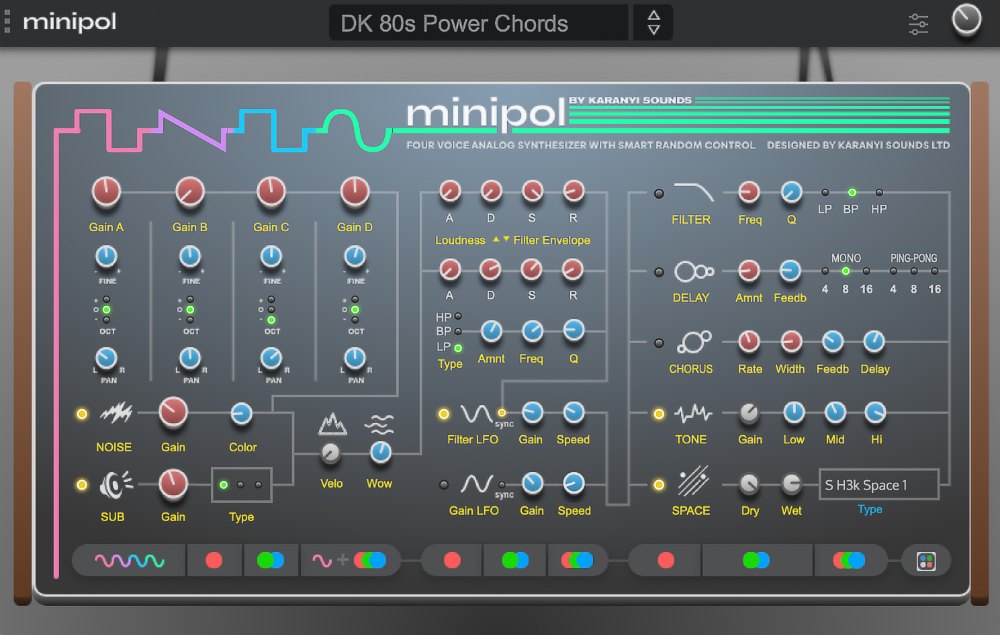This screenshot has width=1000, height=635.
Task: Adjust the master volume knob top right
Action: pos(965,19)
